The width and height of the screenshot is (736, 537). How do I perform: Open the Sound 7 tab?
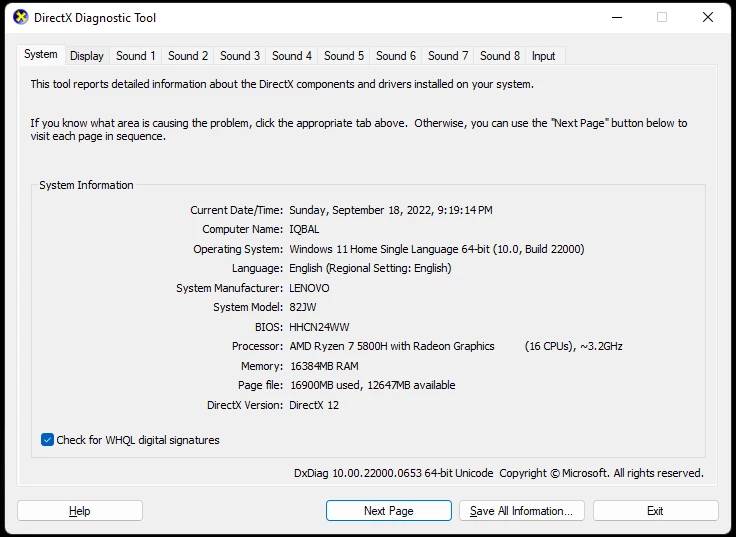[x=448, y=56]
